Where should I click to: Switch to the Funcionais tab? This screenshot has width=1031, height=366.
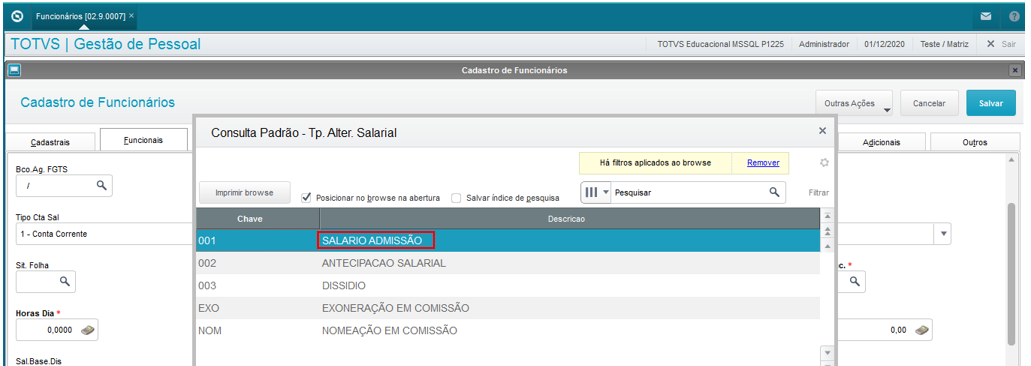(x=143, y=141)
